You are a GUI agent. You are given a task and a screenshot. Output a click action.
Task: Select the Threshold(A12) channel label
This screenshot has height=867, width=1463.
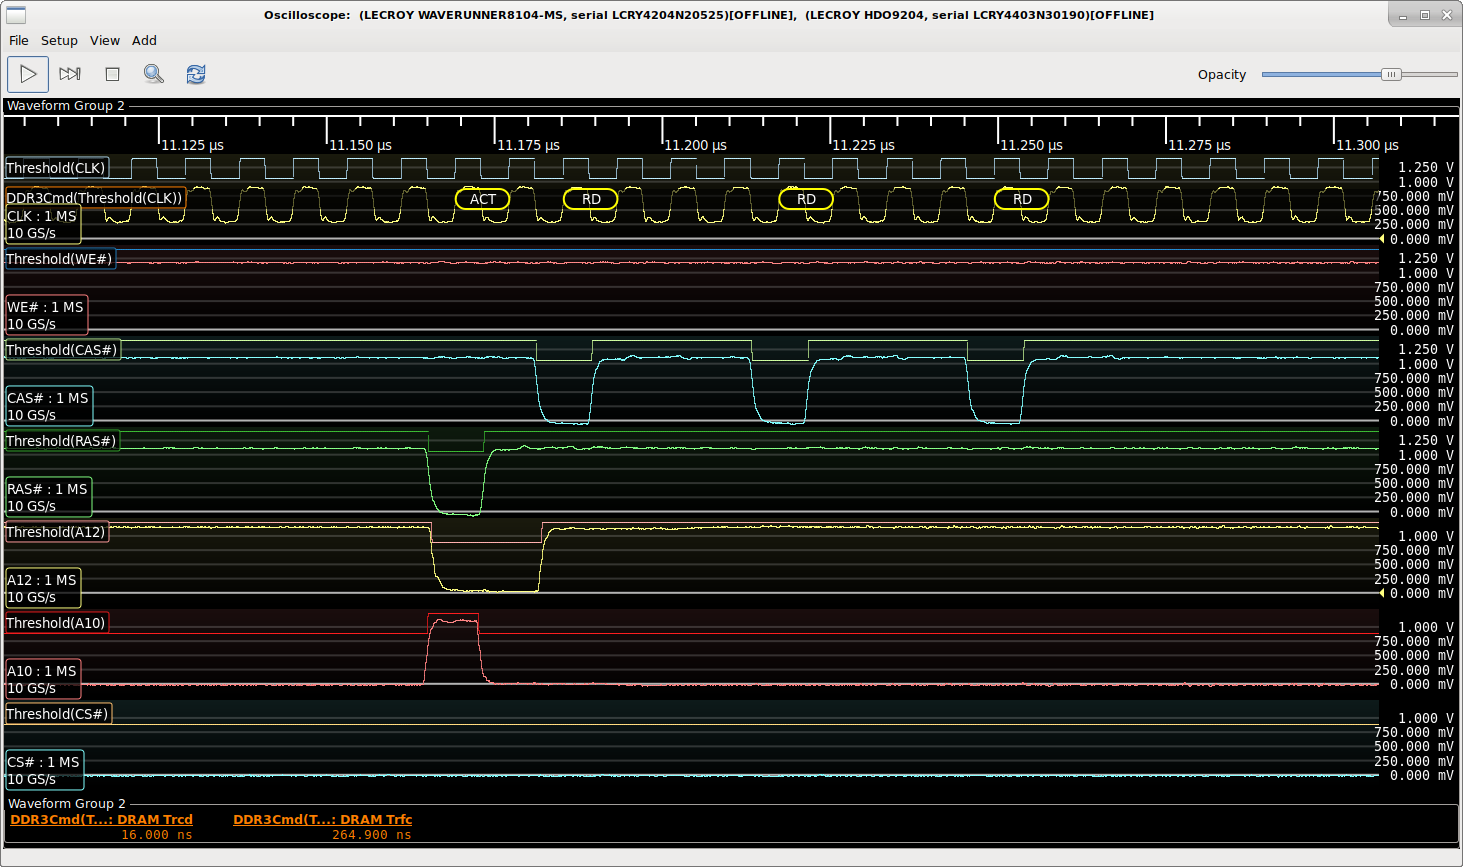pyautogui.click(x=56, y=532)
